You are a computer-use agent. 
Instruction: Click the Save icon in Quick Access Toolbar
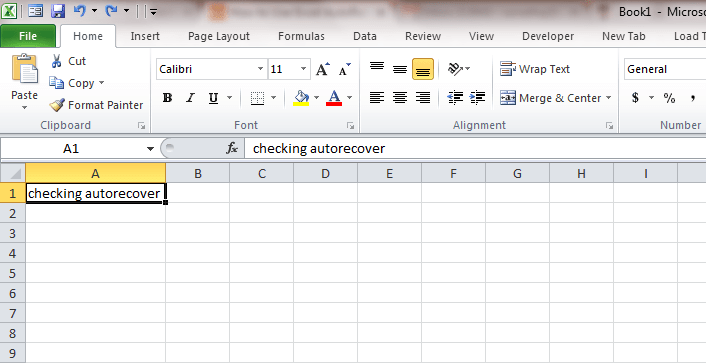pos(58,11)
